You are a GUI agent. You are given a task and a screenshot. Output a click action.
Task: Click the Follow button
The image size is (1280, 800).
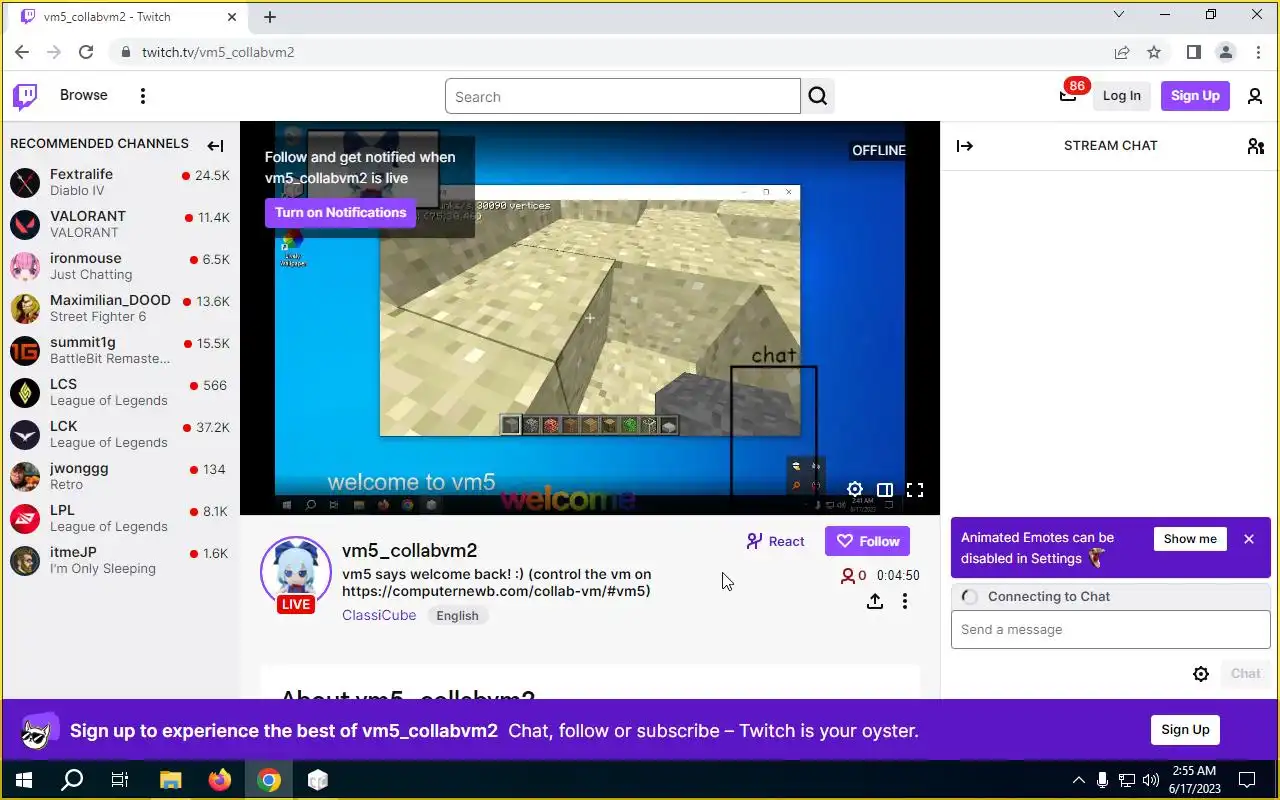pyautogui.click(x=867, y=541)
